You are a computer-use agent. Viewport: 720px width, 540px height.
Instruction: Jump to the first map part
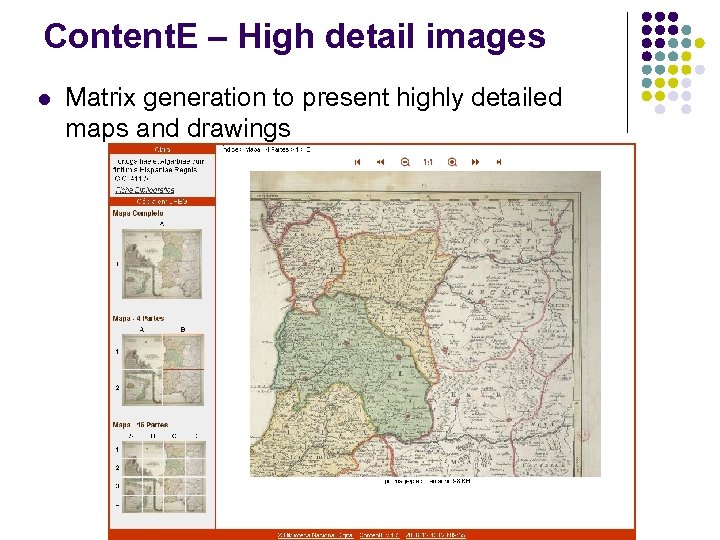(x=358, y=162)
